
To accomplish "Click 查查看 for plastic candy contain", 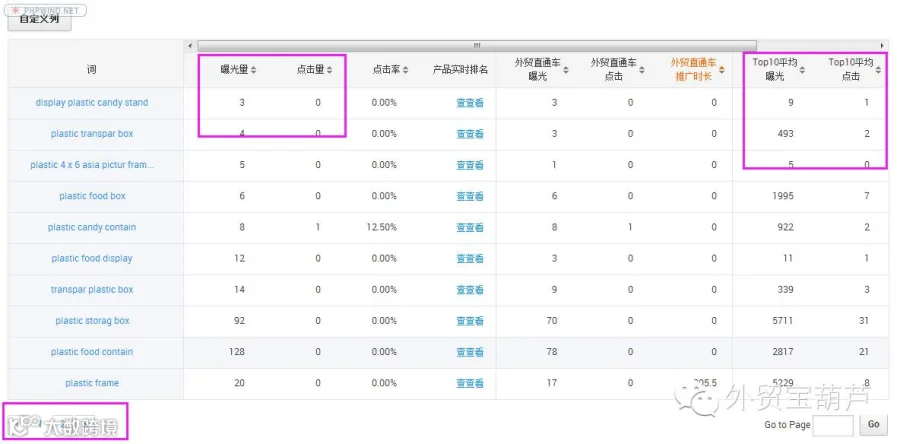I will click(470, 227).
